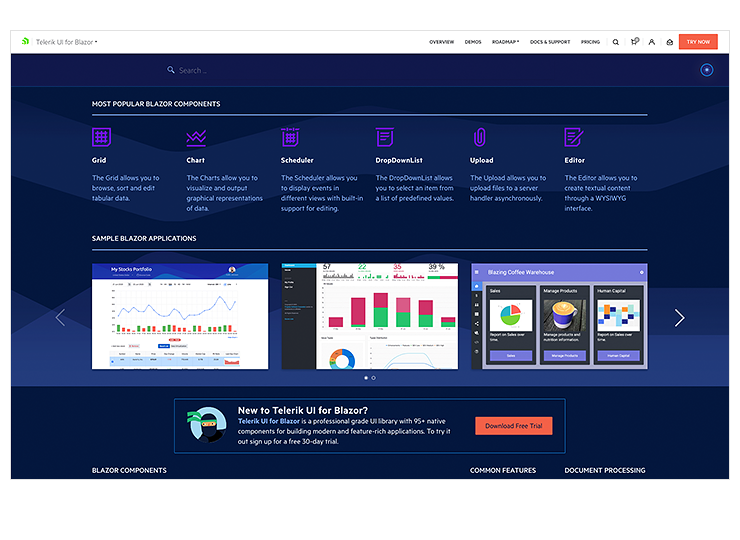Viewport: 740px width, 540px height.
Task: Click the Grid description text
Action: pyautogui.click(x=126, y=188)
